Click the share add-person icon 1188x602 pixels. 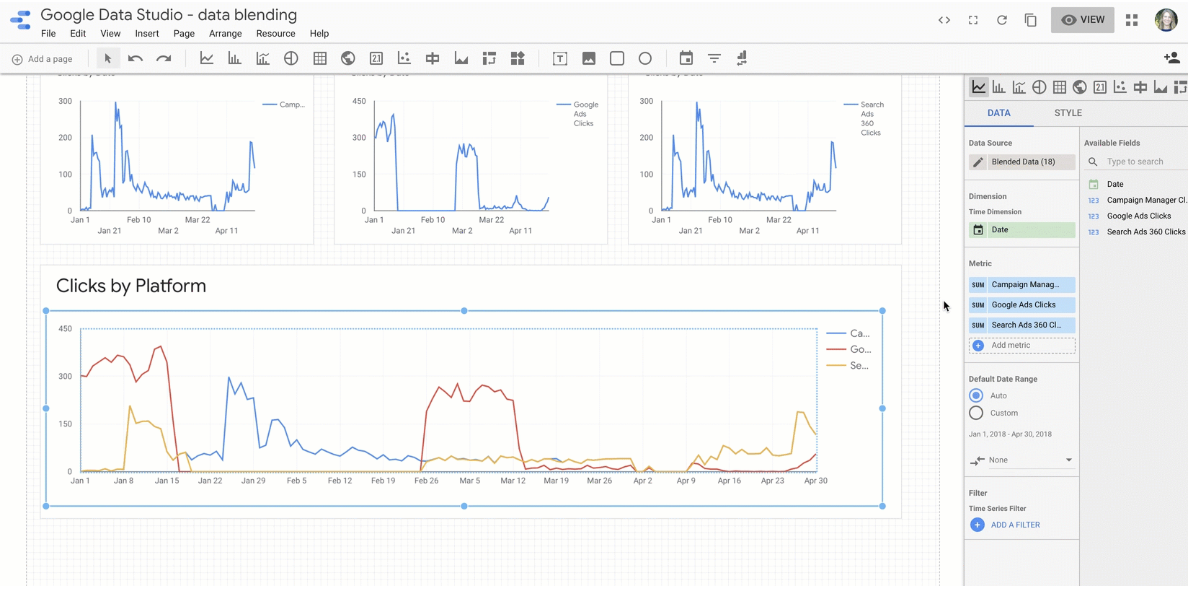(x=1171, y=58)
